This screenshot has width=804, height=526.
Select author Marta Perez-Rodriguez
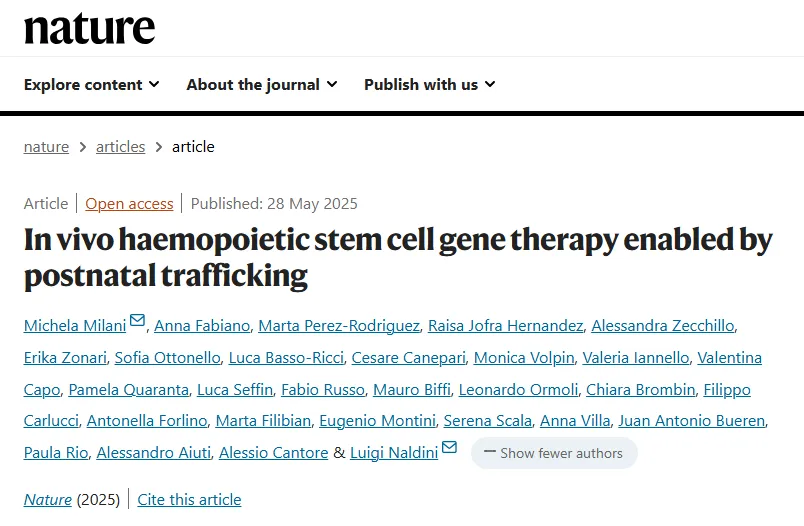tap(339, 326)
